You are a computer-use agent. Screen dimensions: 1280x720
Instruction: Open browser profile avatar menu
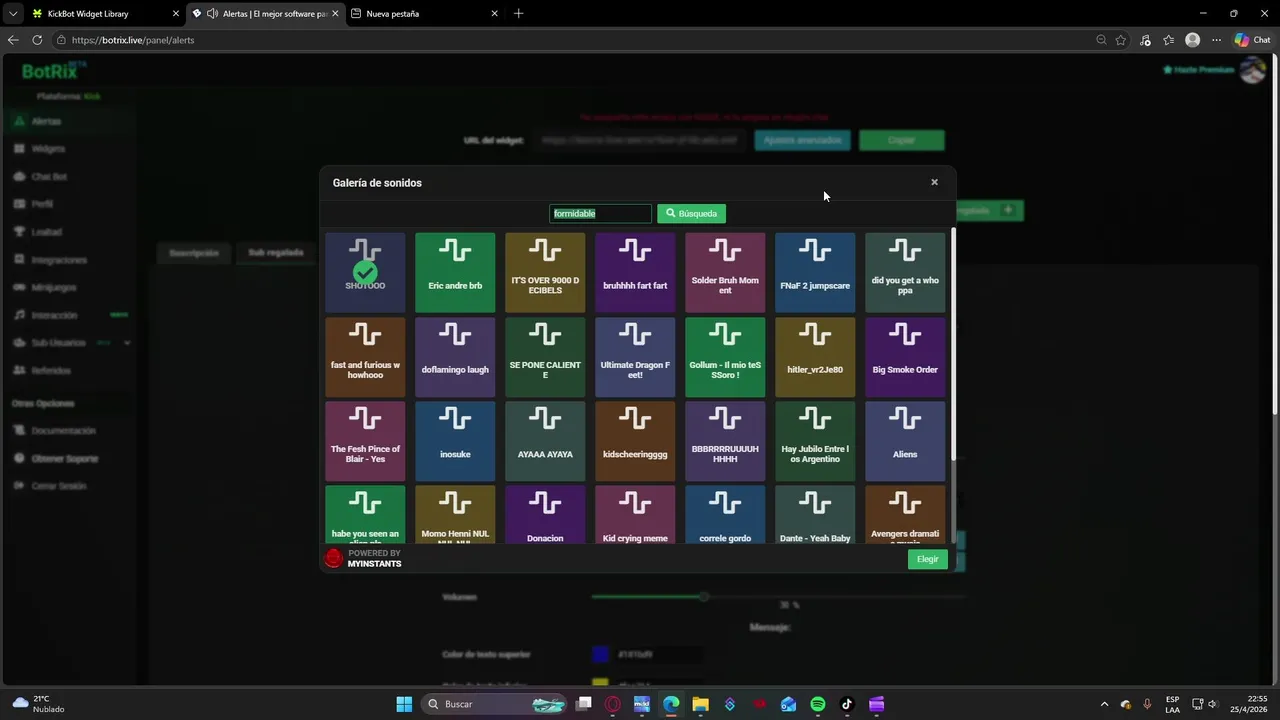[1192, 40]
